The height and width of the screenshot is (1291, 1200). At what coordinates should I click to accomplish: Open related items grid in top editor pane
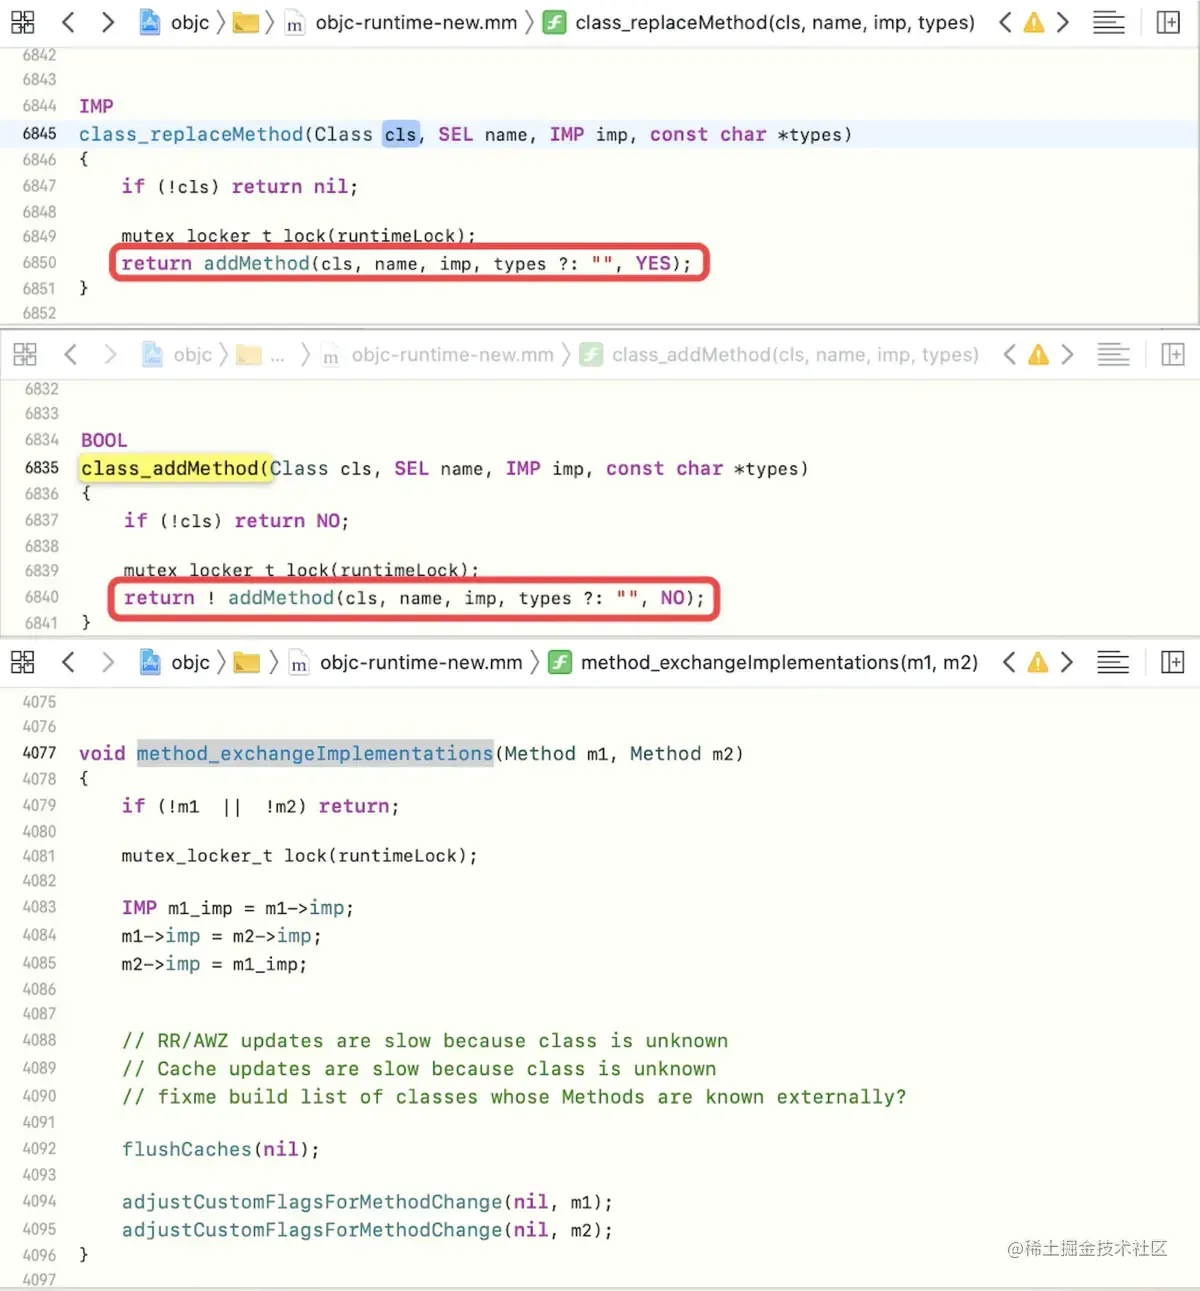coord(22,22)
